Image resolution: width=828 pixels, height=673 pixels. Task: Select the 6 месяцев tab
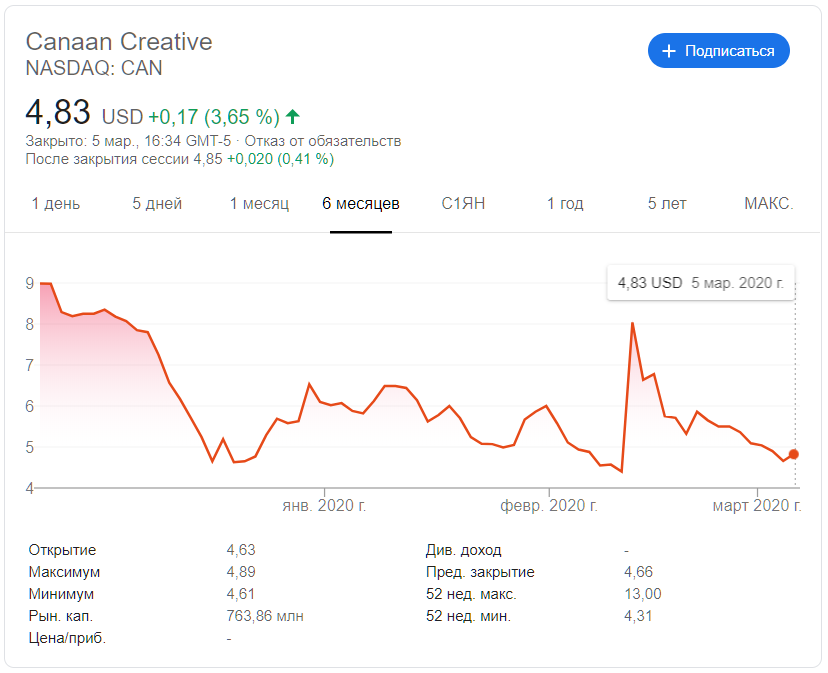(361, 203)
